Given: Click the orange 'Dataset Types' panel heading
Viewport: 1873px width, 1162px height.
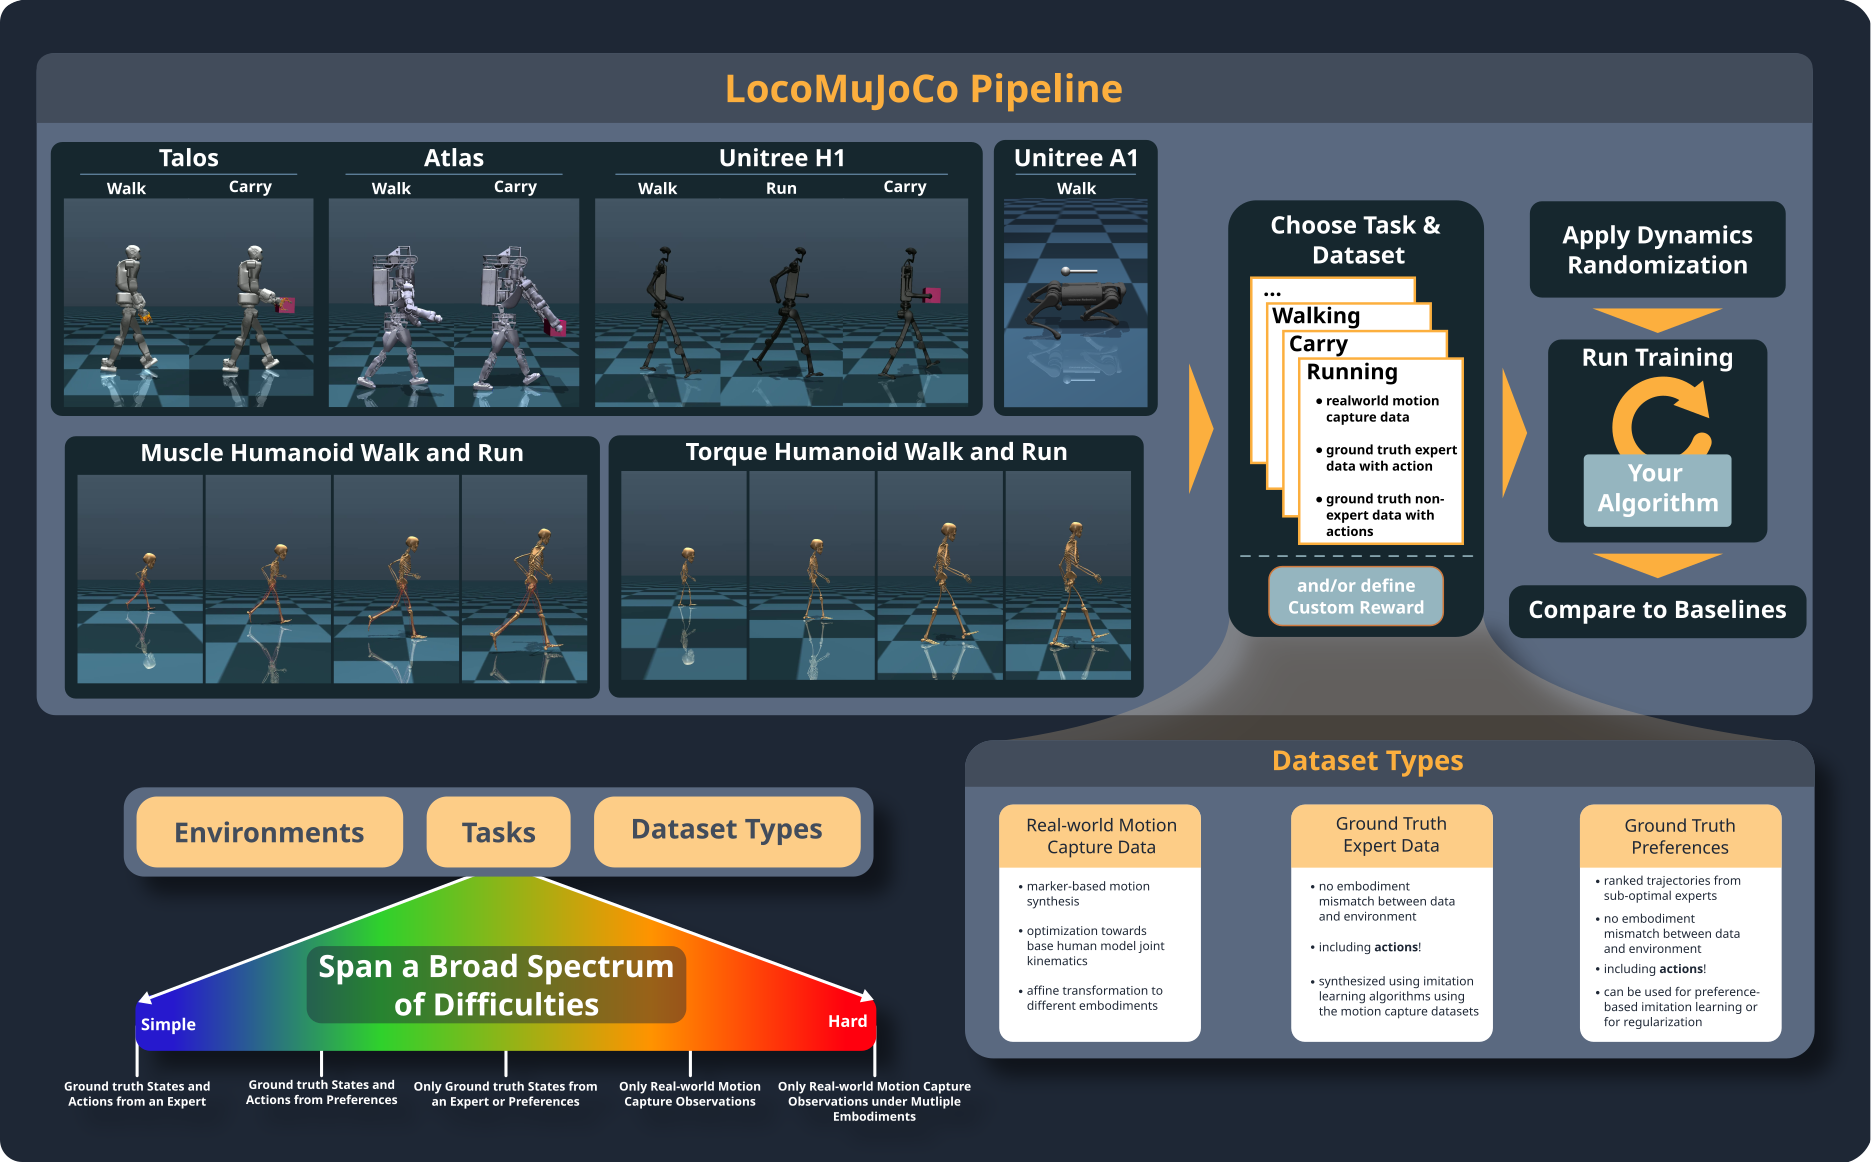Looking at the screenshot, I should point(1367,761).
